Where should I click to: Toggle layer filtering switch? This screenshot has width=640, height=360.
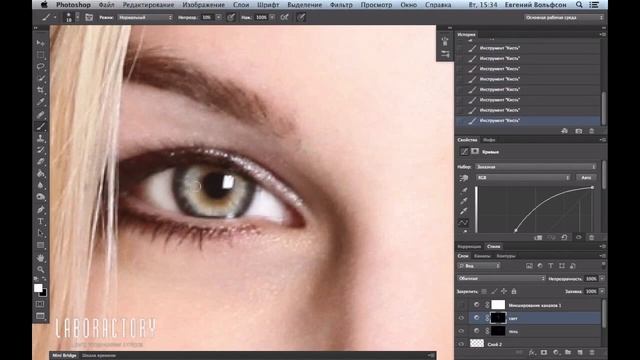[x=603, y=266]
